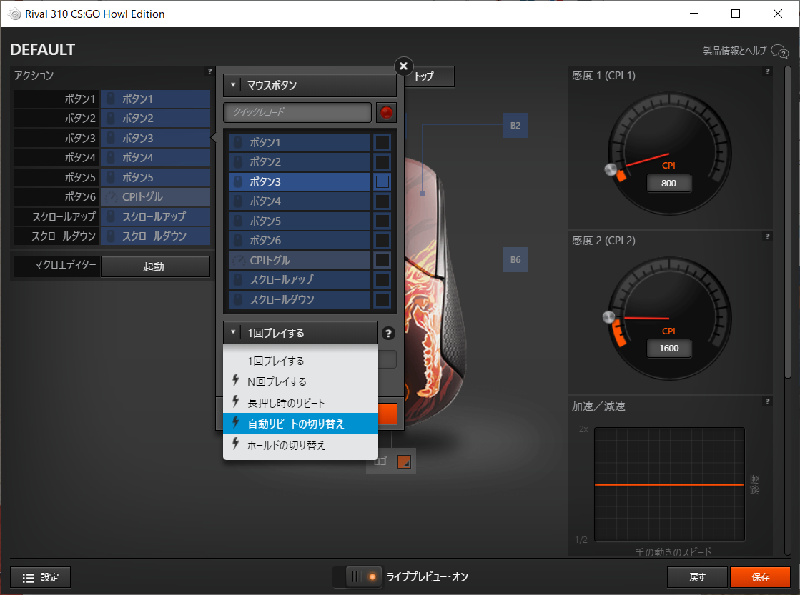Open help for the playback mode dropdown
The width and height of the screenshot is (800, 595).
tap(388, 333)
